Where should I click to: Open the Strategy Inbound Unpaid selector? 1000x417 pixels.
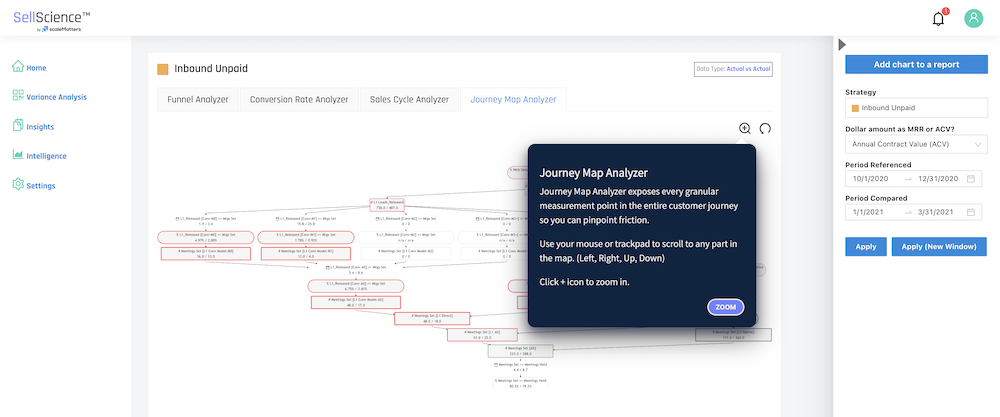(916, 108)
